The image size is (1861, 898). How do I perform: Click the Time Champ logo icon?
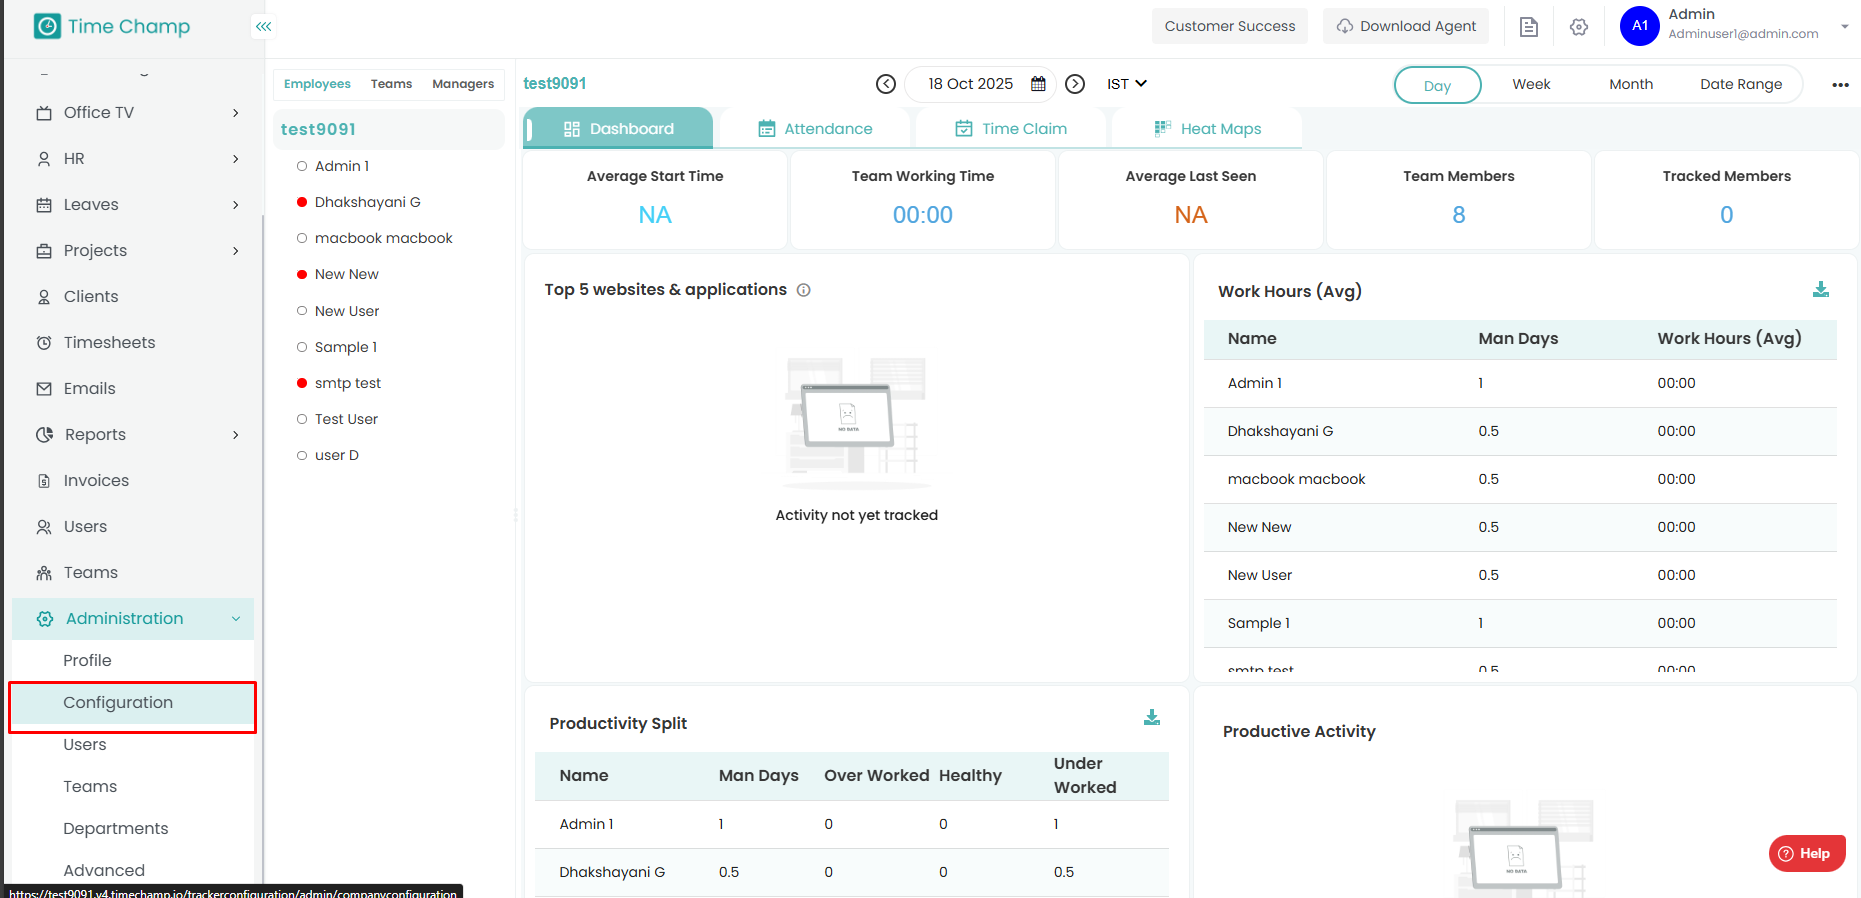47,26
